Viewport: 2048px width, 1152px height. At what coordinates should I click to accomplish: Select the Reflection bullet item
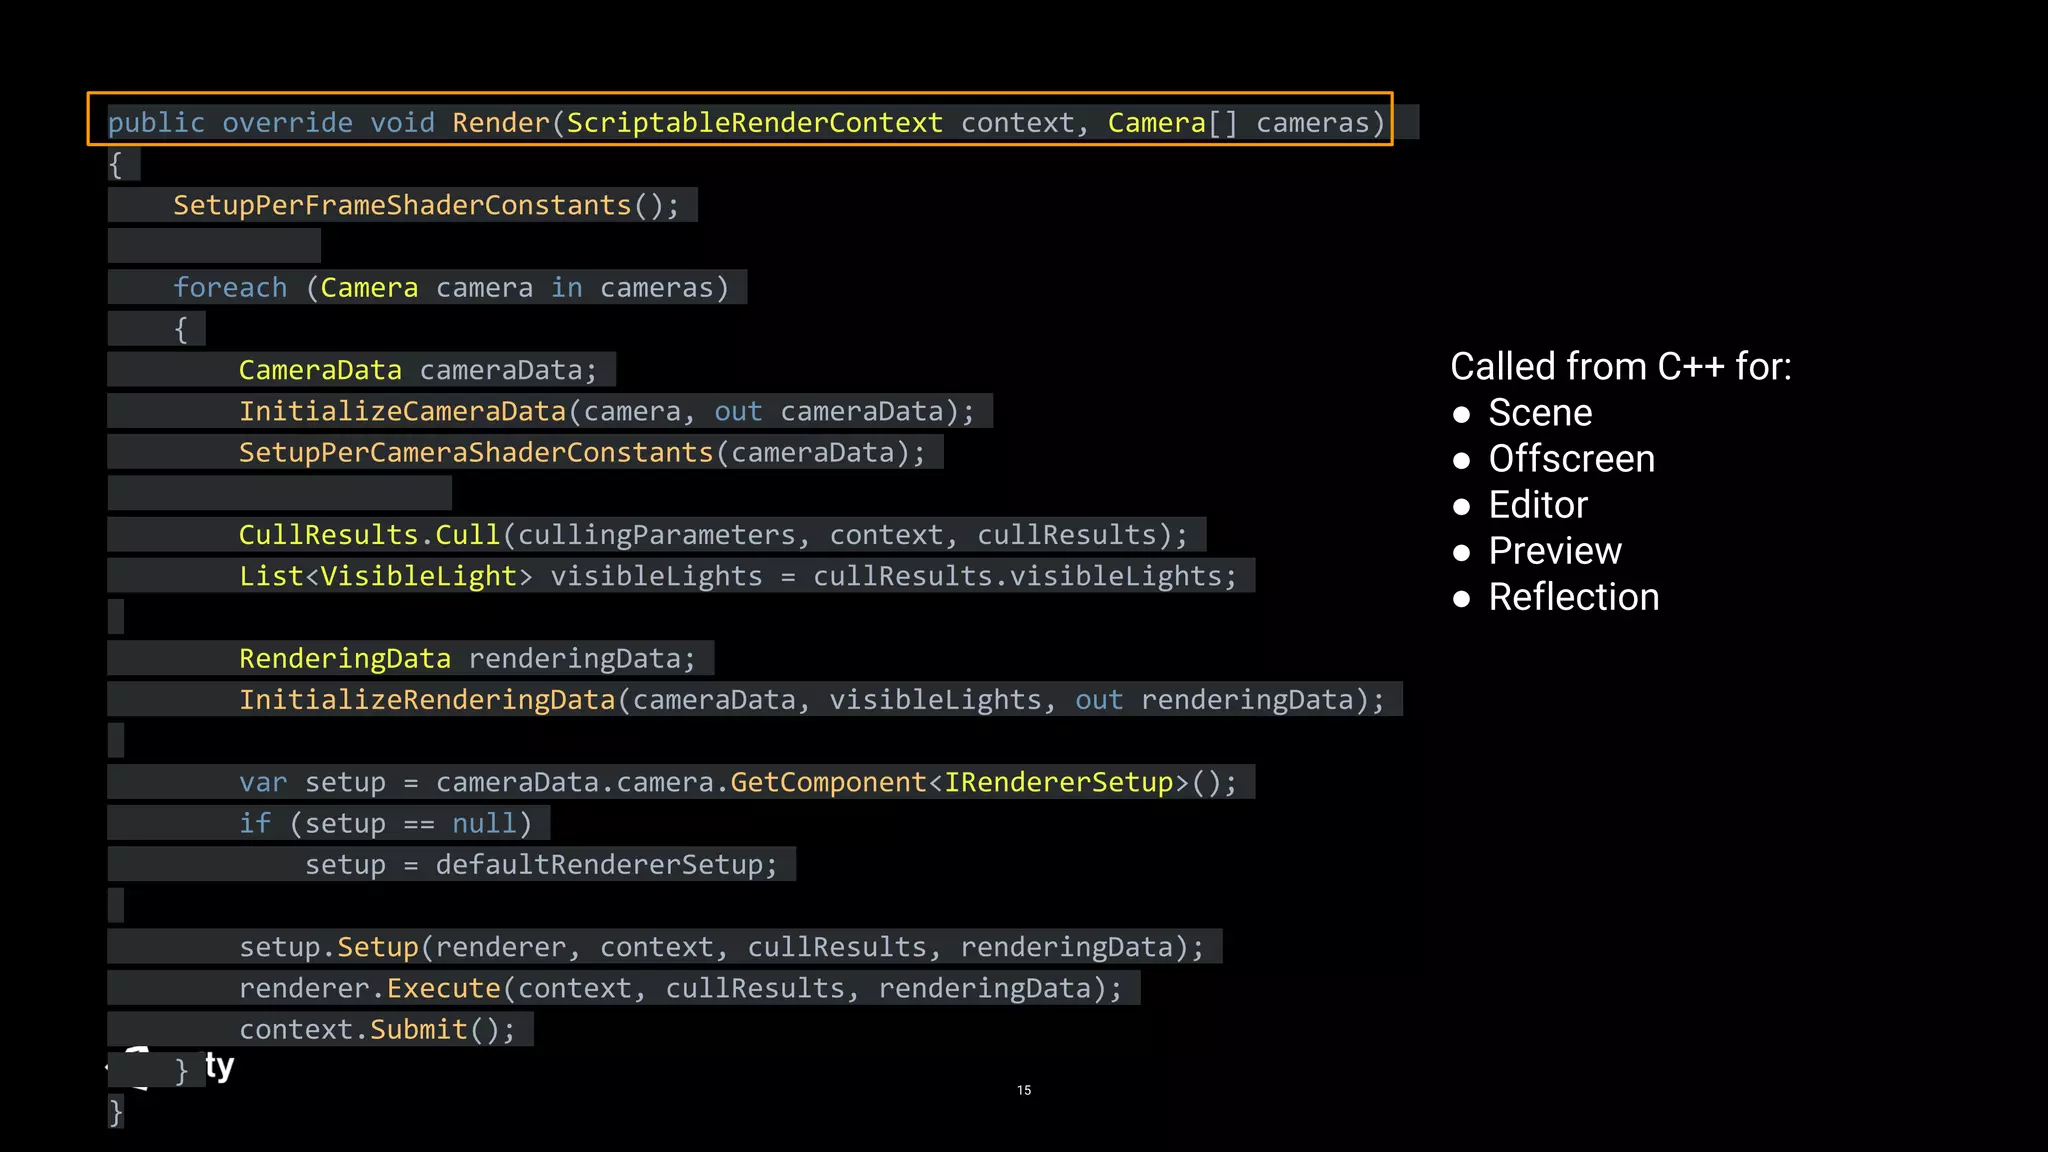[x=1556, y=597]
